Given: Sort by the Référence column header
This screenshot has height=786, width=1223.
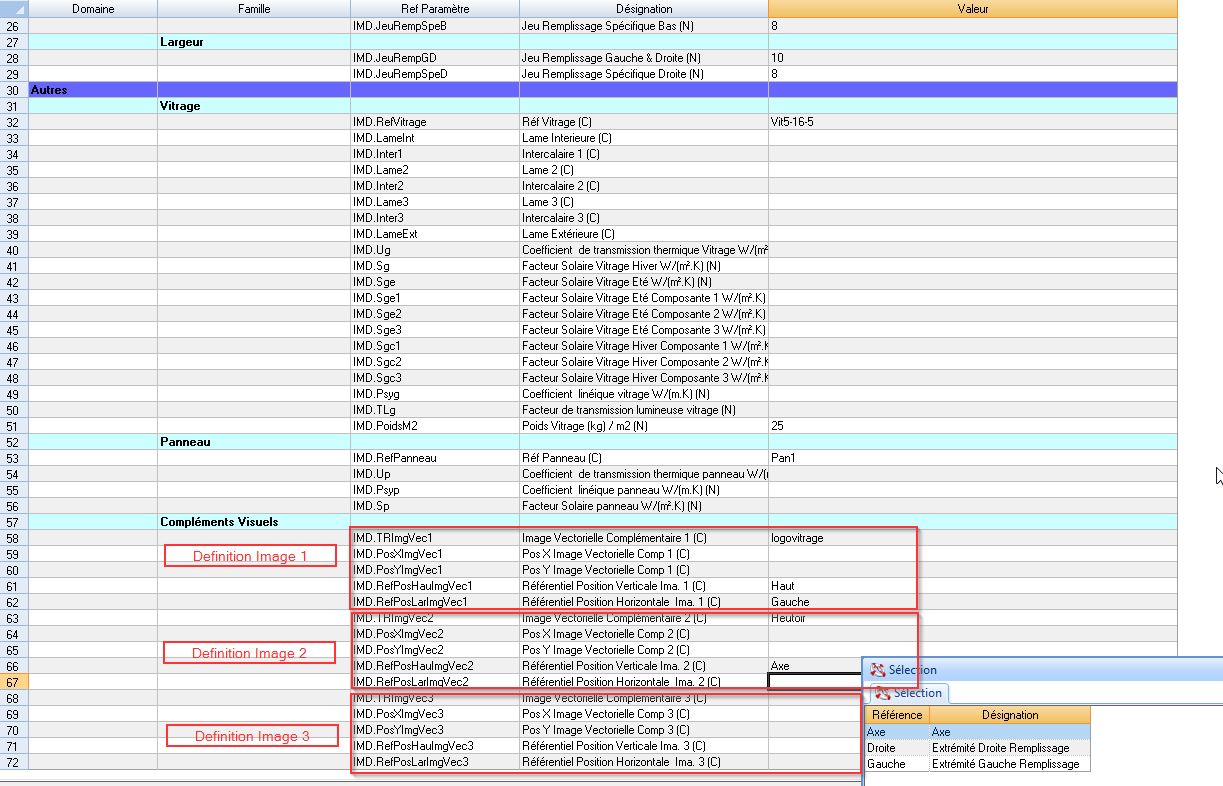Looking at the screenshot, I should coord(897,715).
